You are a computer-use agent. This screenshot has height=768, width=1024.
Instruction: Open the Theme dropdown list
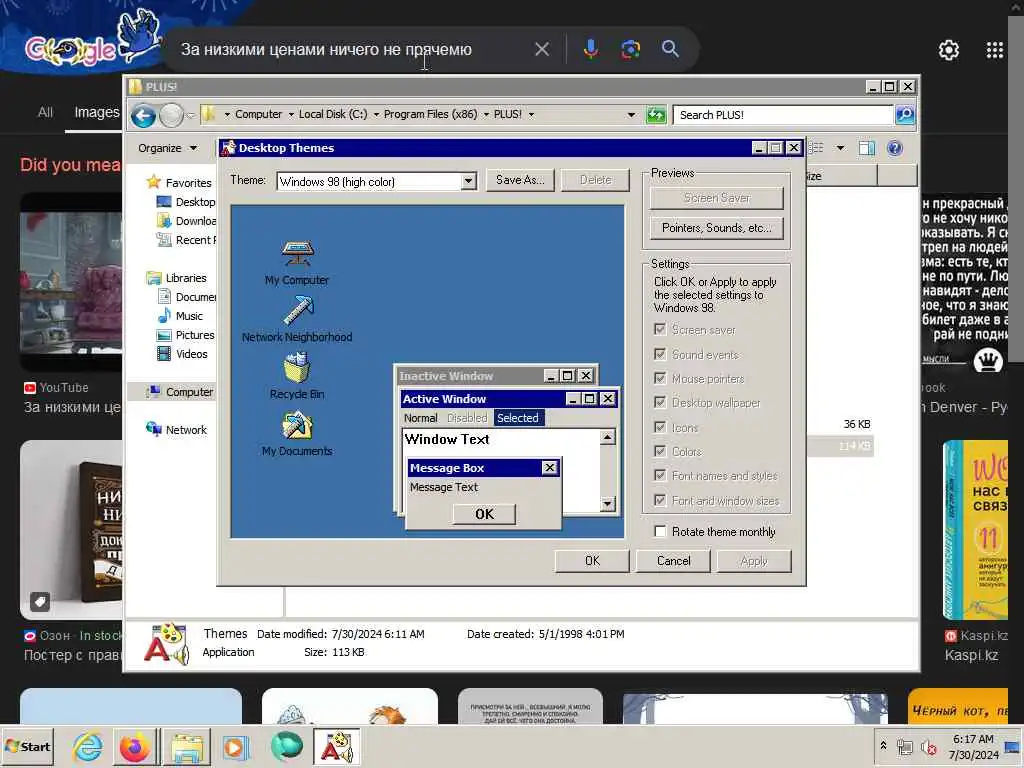(468, 182)
